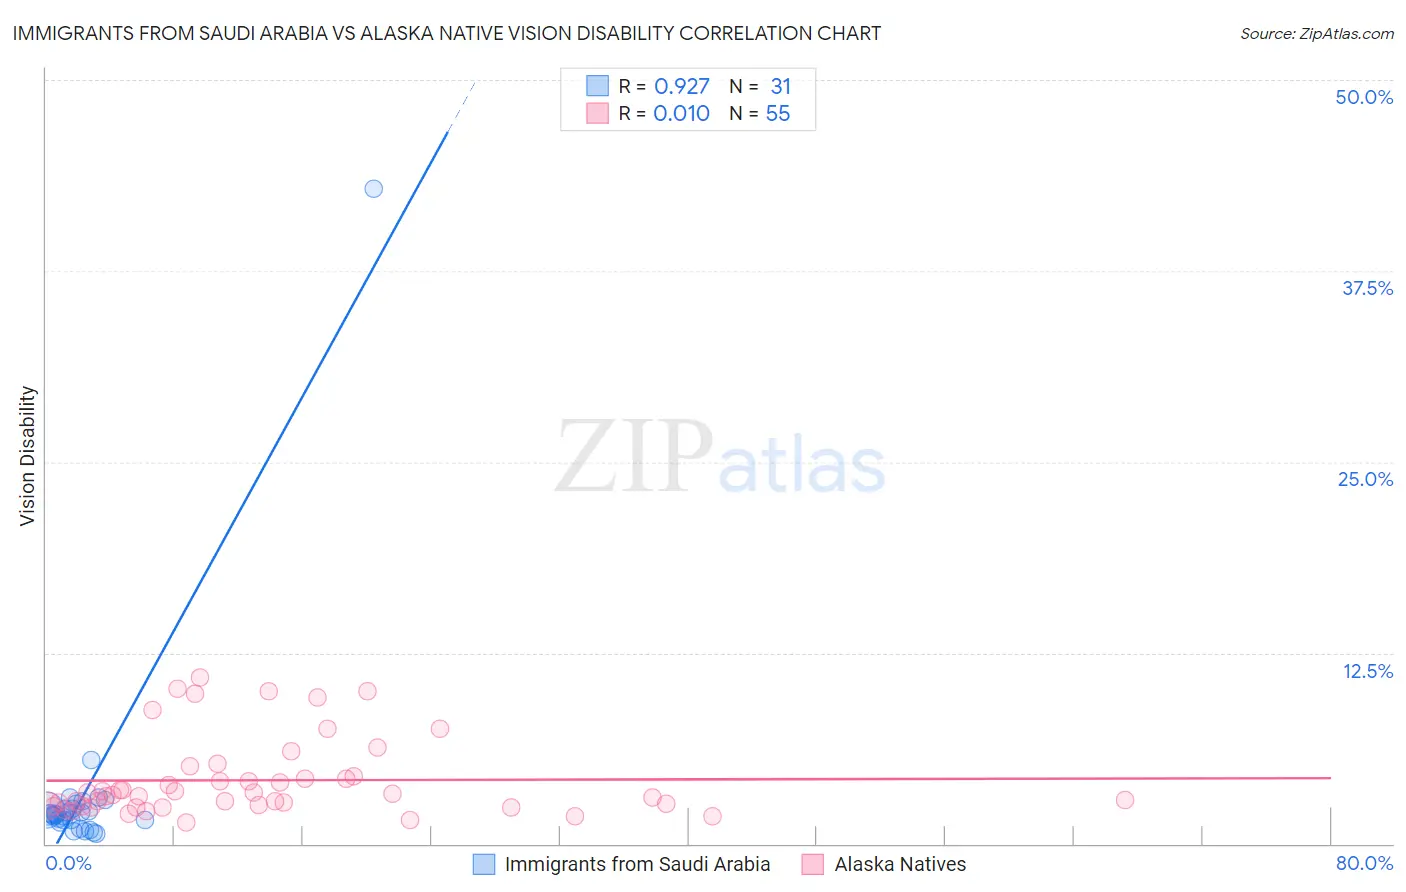
Task: Click the pink Alaska Natives legend swatch
Action: pos(813,864)
